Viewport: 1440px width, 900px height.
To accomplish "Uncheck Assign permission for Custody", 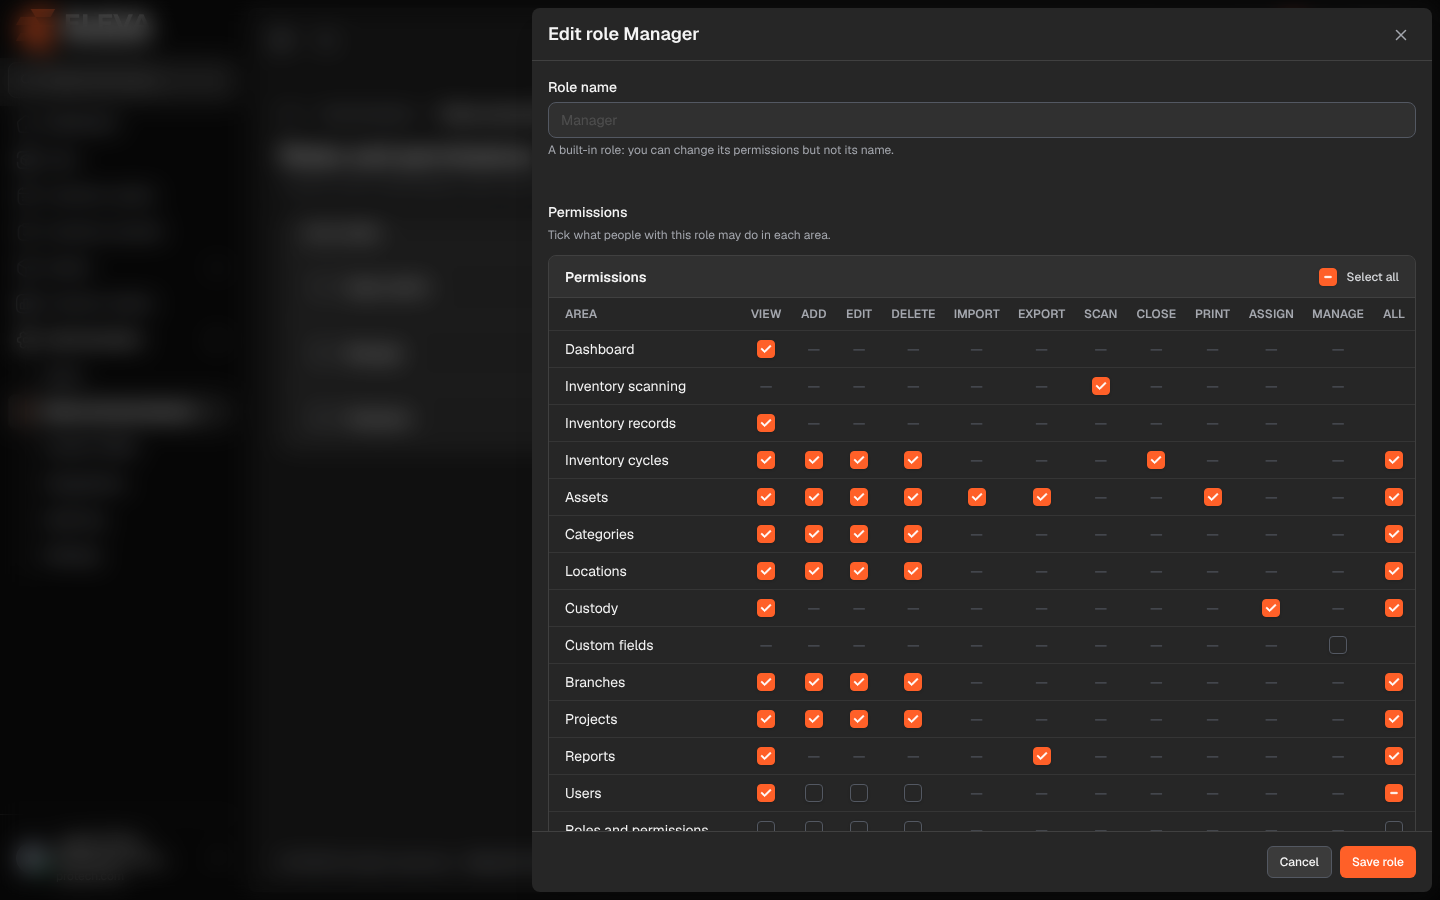I will click(1271, 608).
